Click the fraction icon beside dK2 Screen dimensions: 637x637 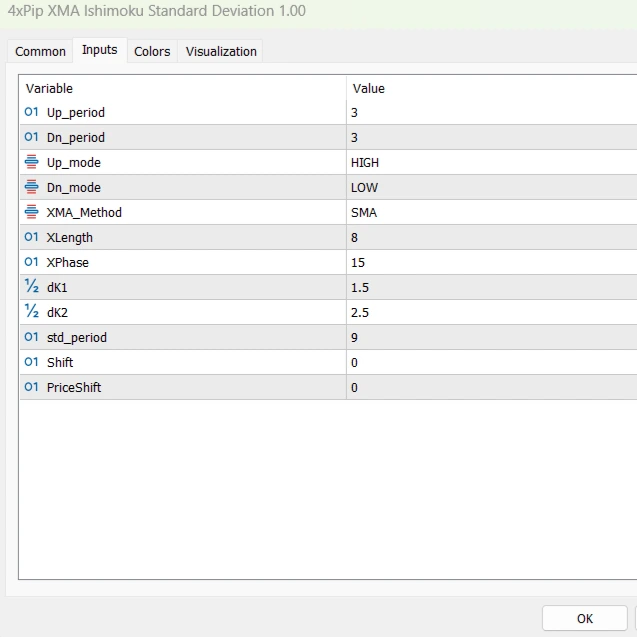[31, 312]
